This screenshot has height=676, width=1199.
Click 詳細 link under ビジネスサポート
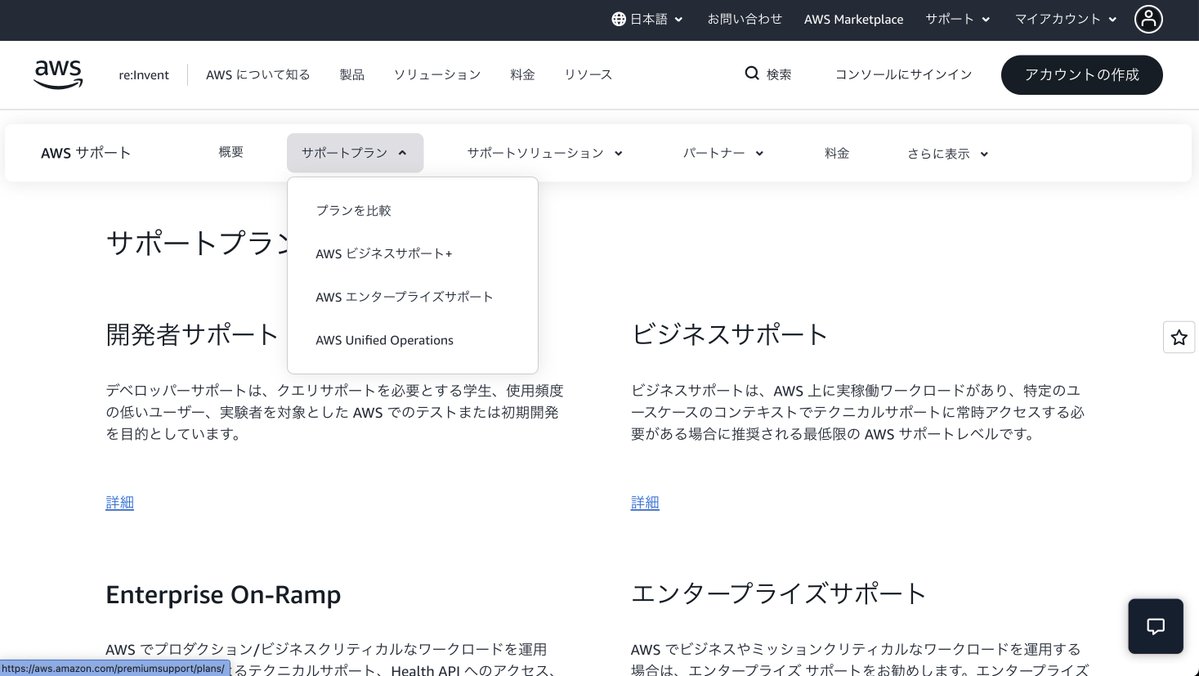[x=645, y=502]
